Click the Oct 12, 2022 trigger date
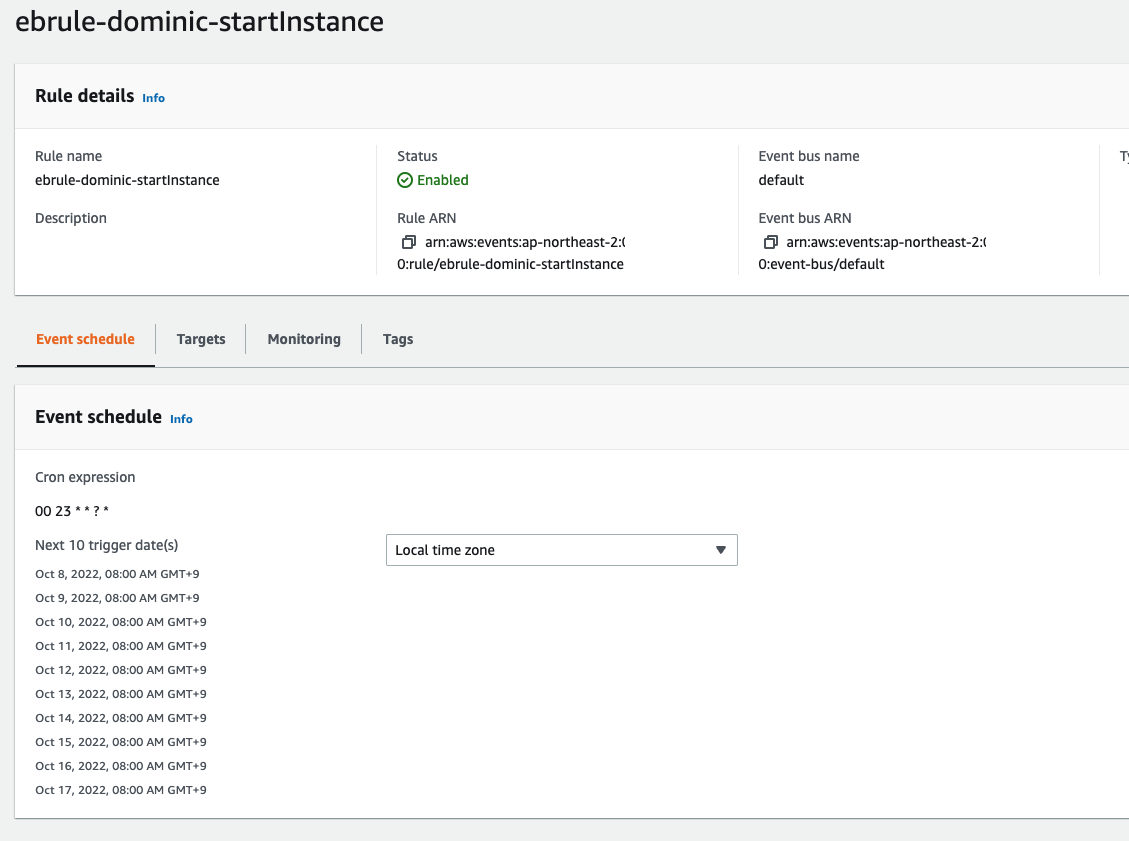This screenshot has height=841, width=1129. (121, 670)
